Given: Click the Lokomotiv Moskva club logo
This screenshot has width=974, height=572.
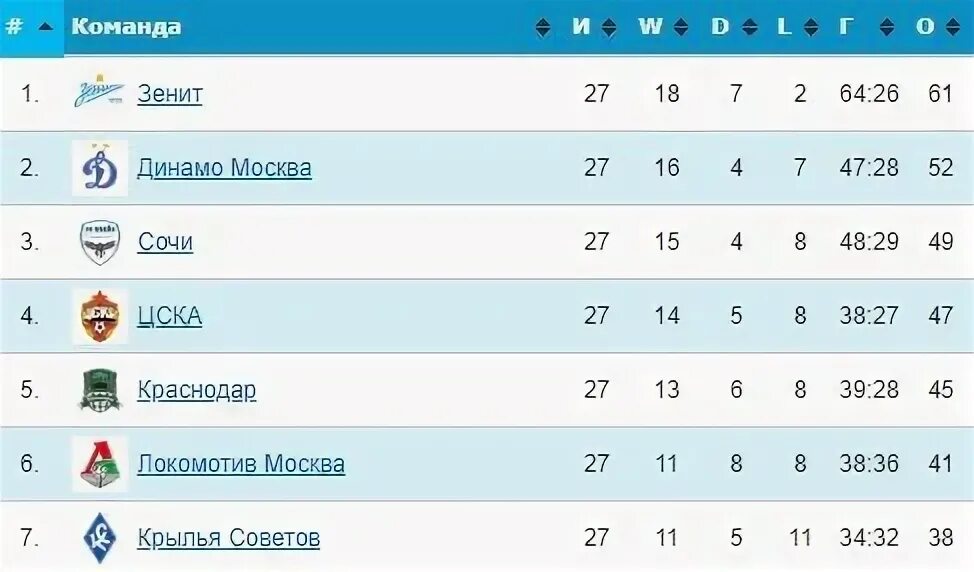Looking at the screenshot, I should click(x=99, y=464).
